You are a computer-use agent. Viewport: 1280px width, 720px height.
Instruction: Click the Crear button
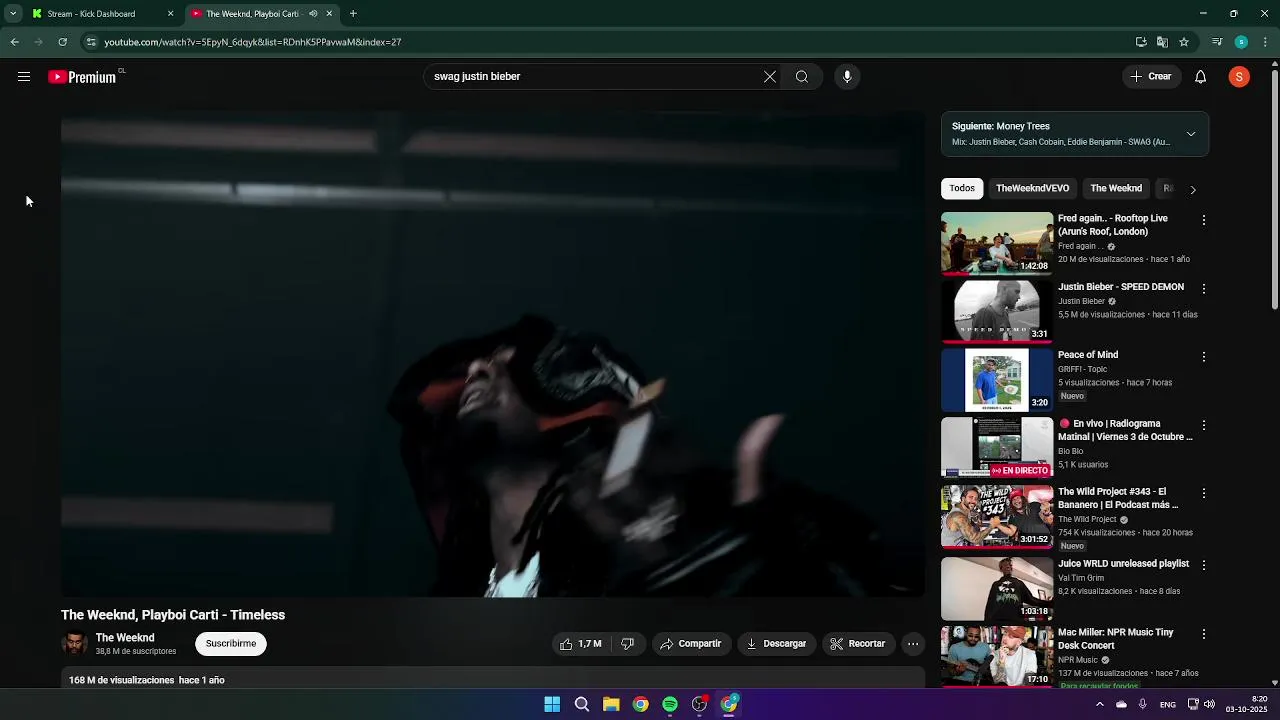pos(1151,77)
